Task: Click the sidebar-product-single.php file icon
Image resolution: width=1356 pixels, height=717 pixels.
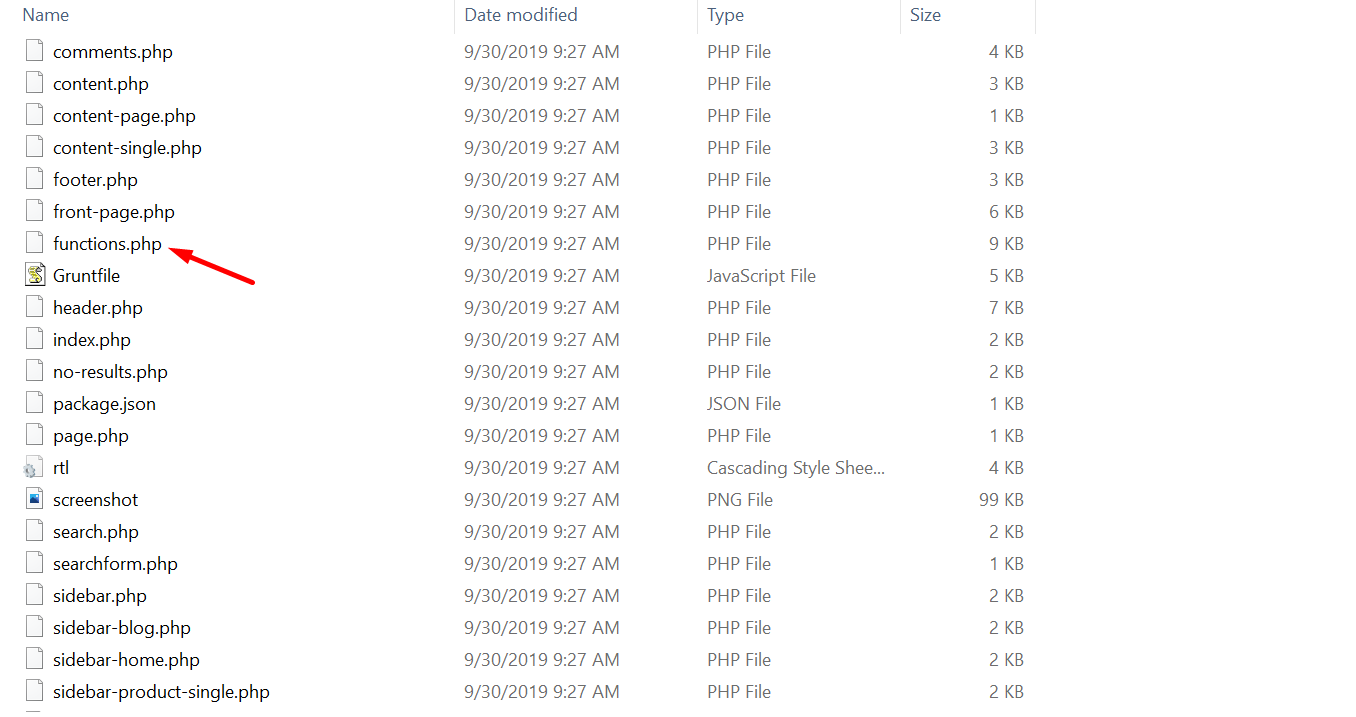Action: [35, 691]
